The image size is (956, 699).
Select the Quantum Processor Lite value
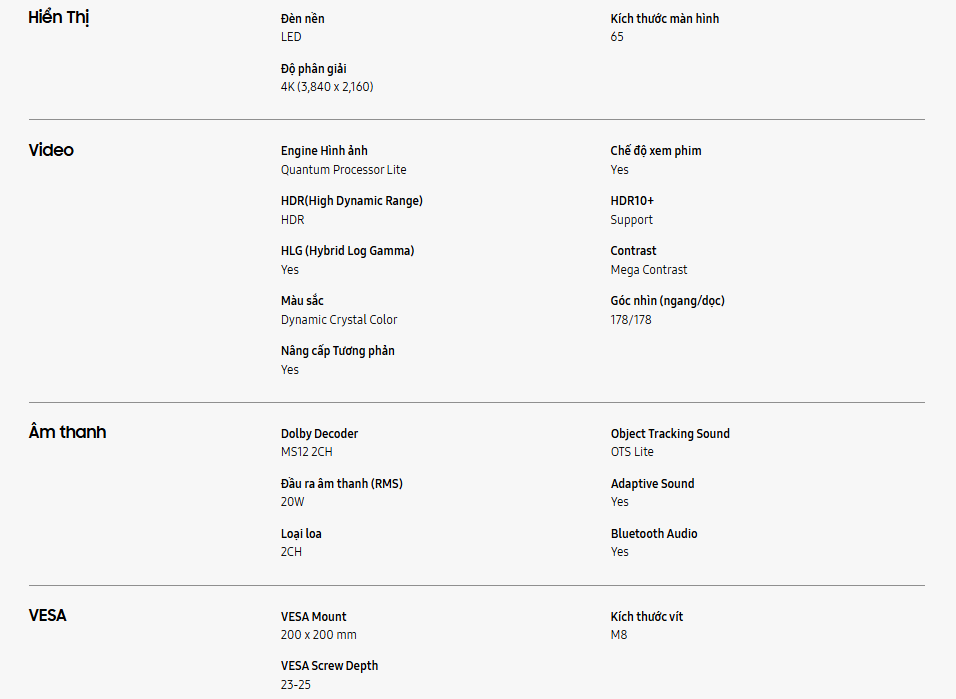point(343,170)
